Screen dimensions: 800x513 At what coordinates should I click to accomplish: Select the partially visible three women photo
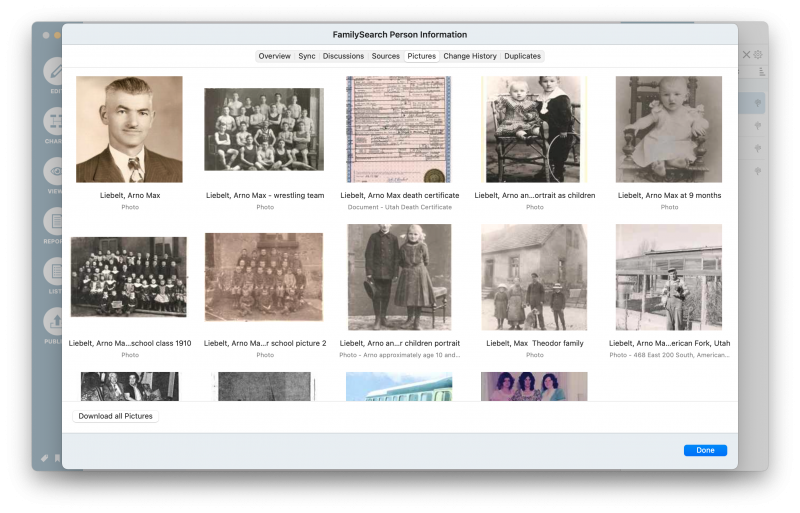click(x=534, y=386)
